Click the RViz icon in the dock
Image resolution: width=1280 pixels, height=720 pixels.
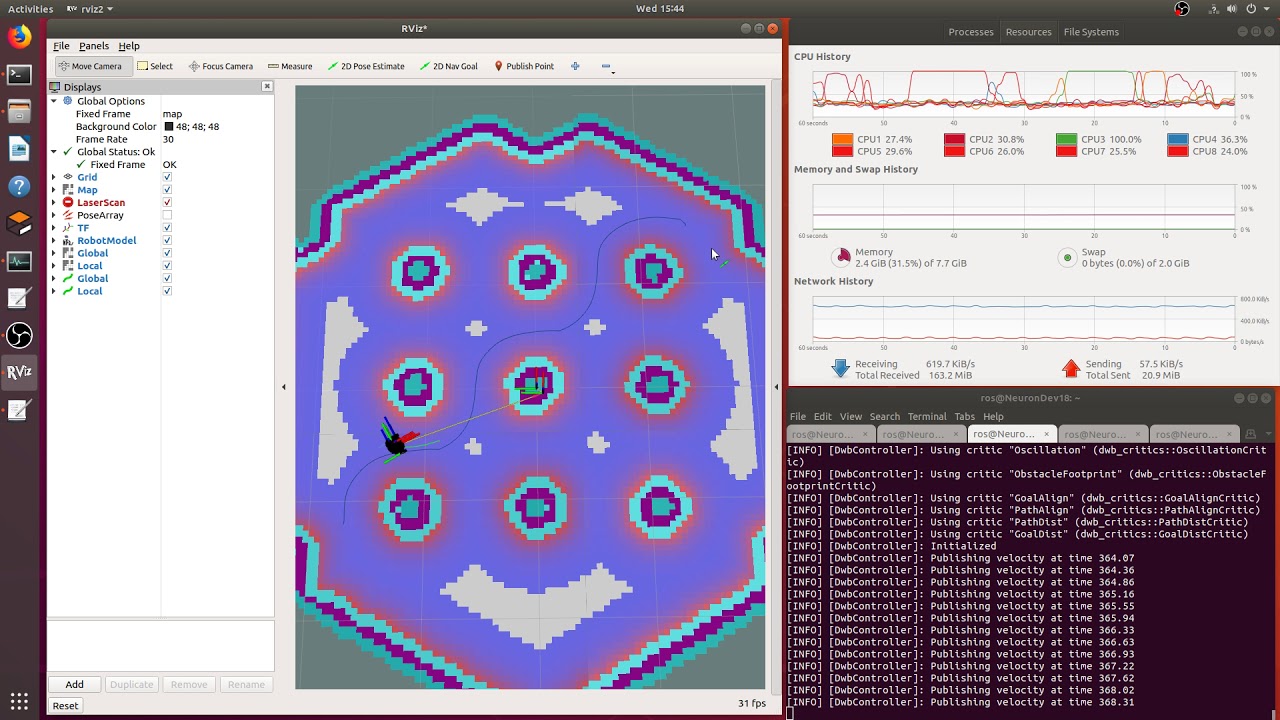(19, 372)
